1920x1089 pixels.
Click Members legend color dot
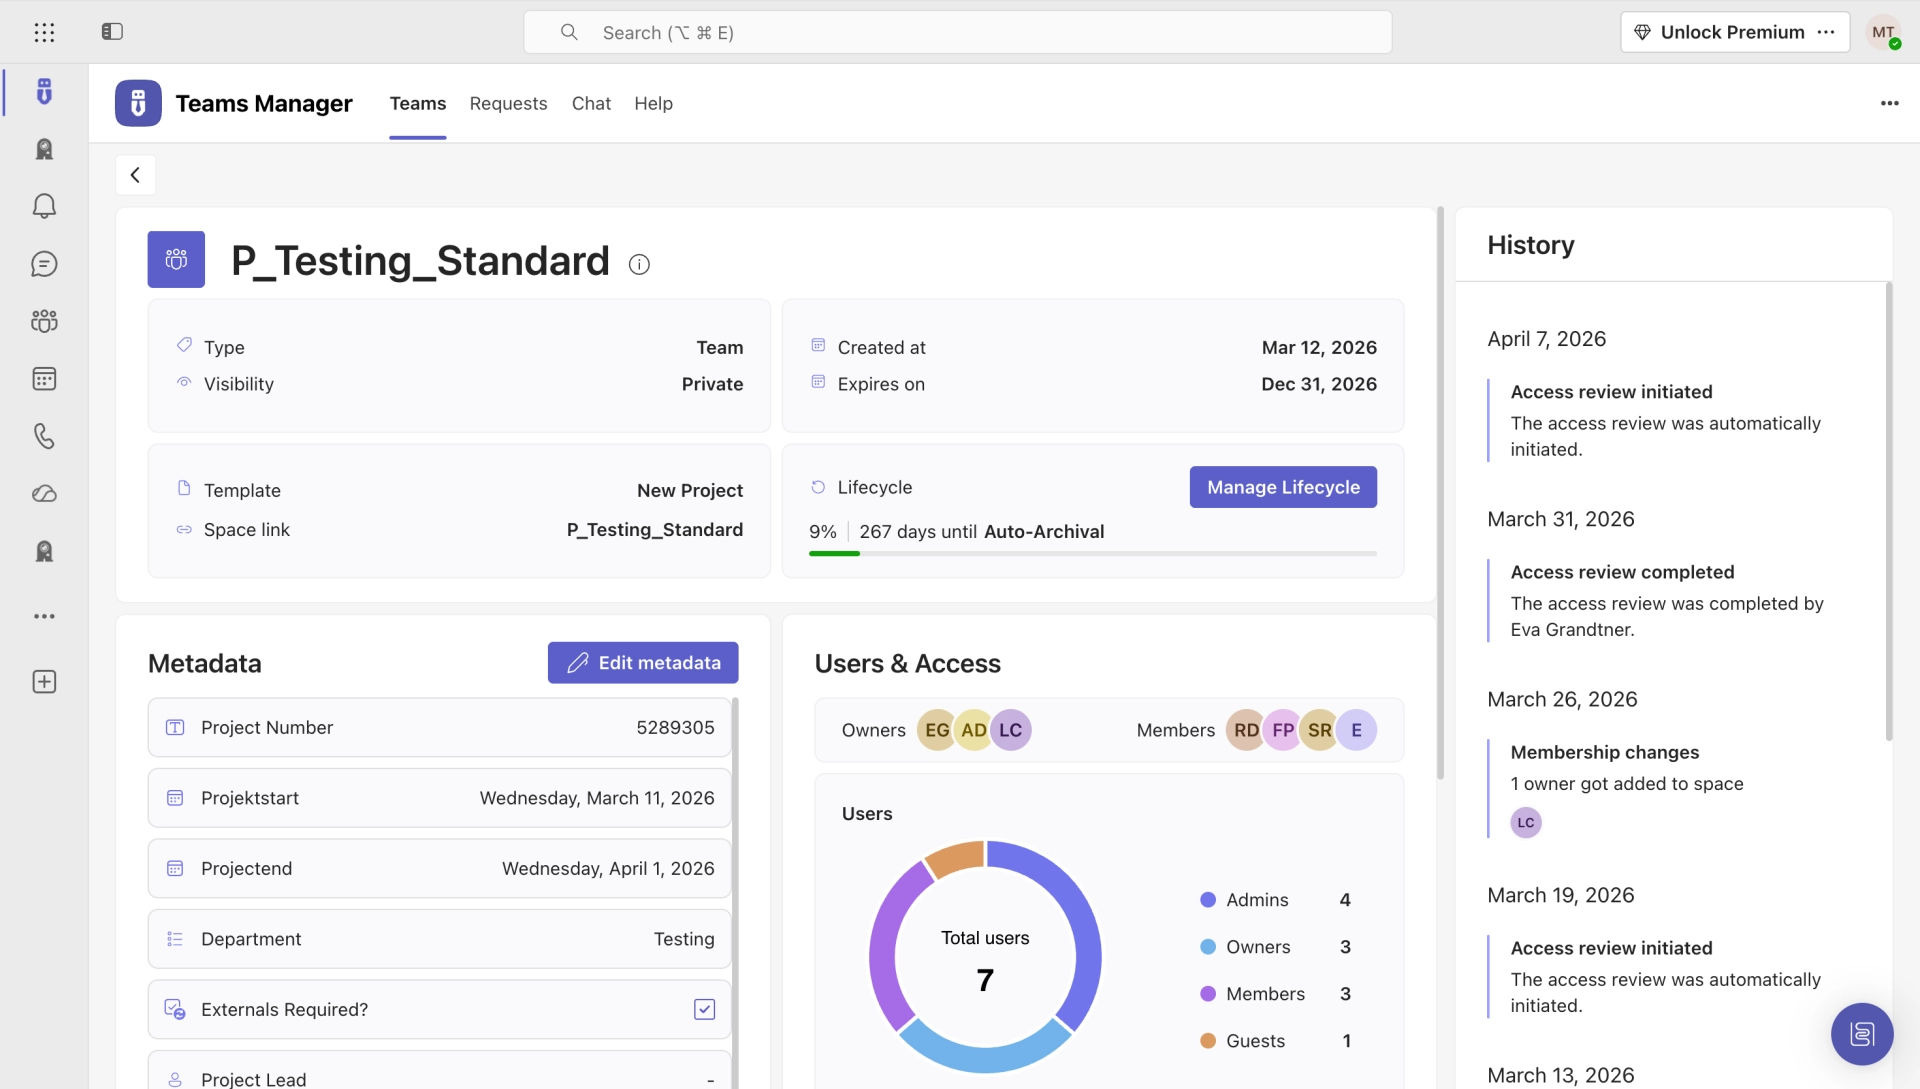click(x=1208, y=994)
